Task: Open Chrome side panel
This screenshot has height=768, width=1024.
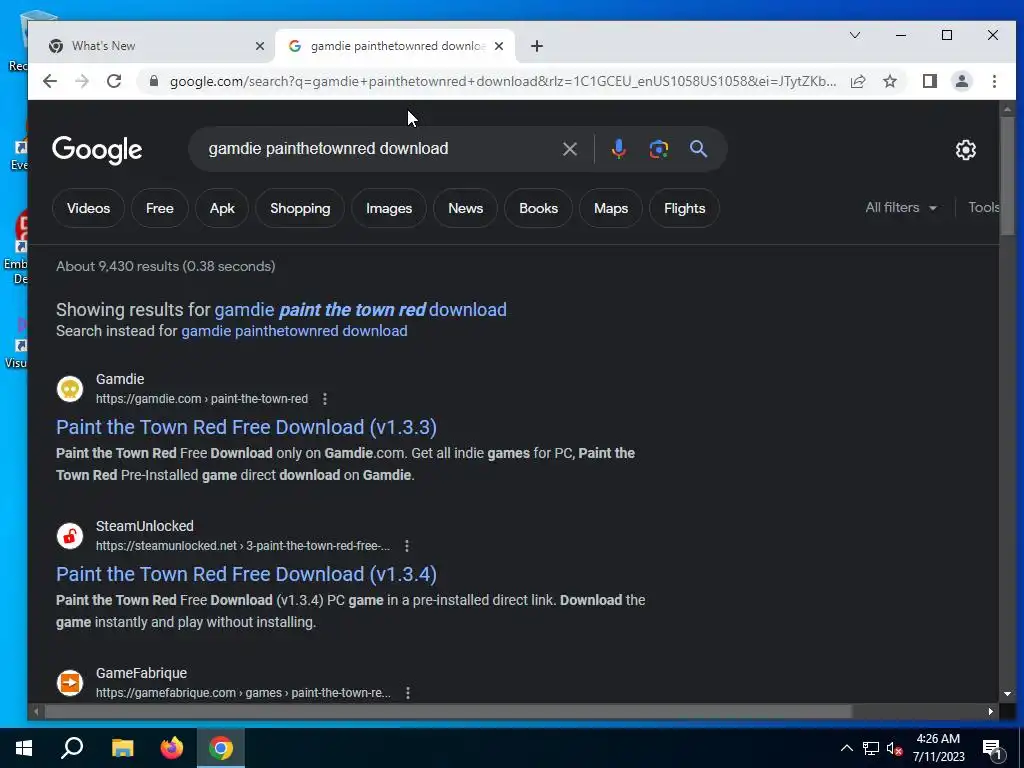Action: (x=929, y=81)
